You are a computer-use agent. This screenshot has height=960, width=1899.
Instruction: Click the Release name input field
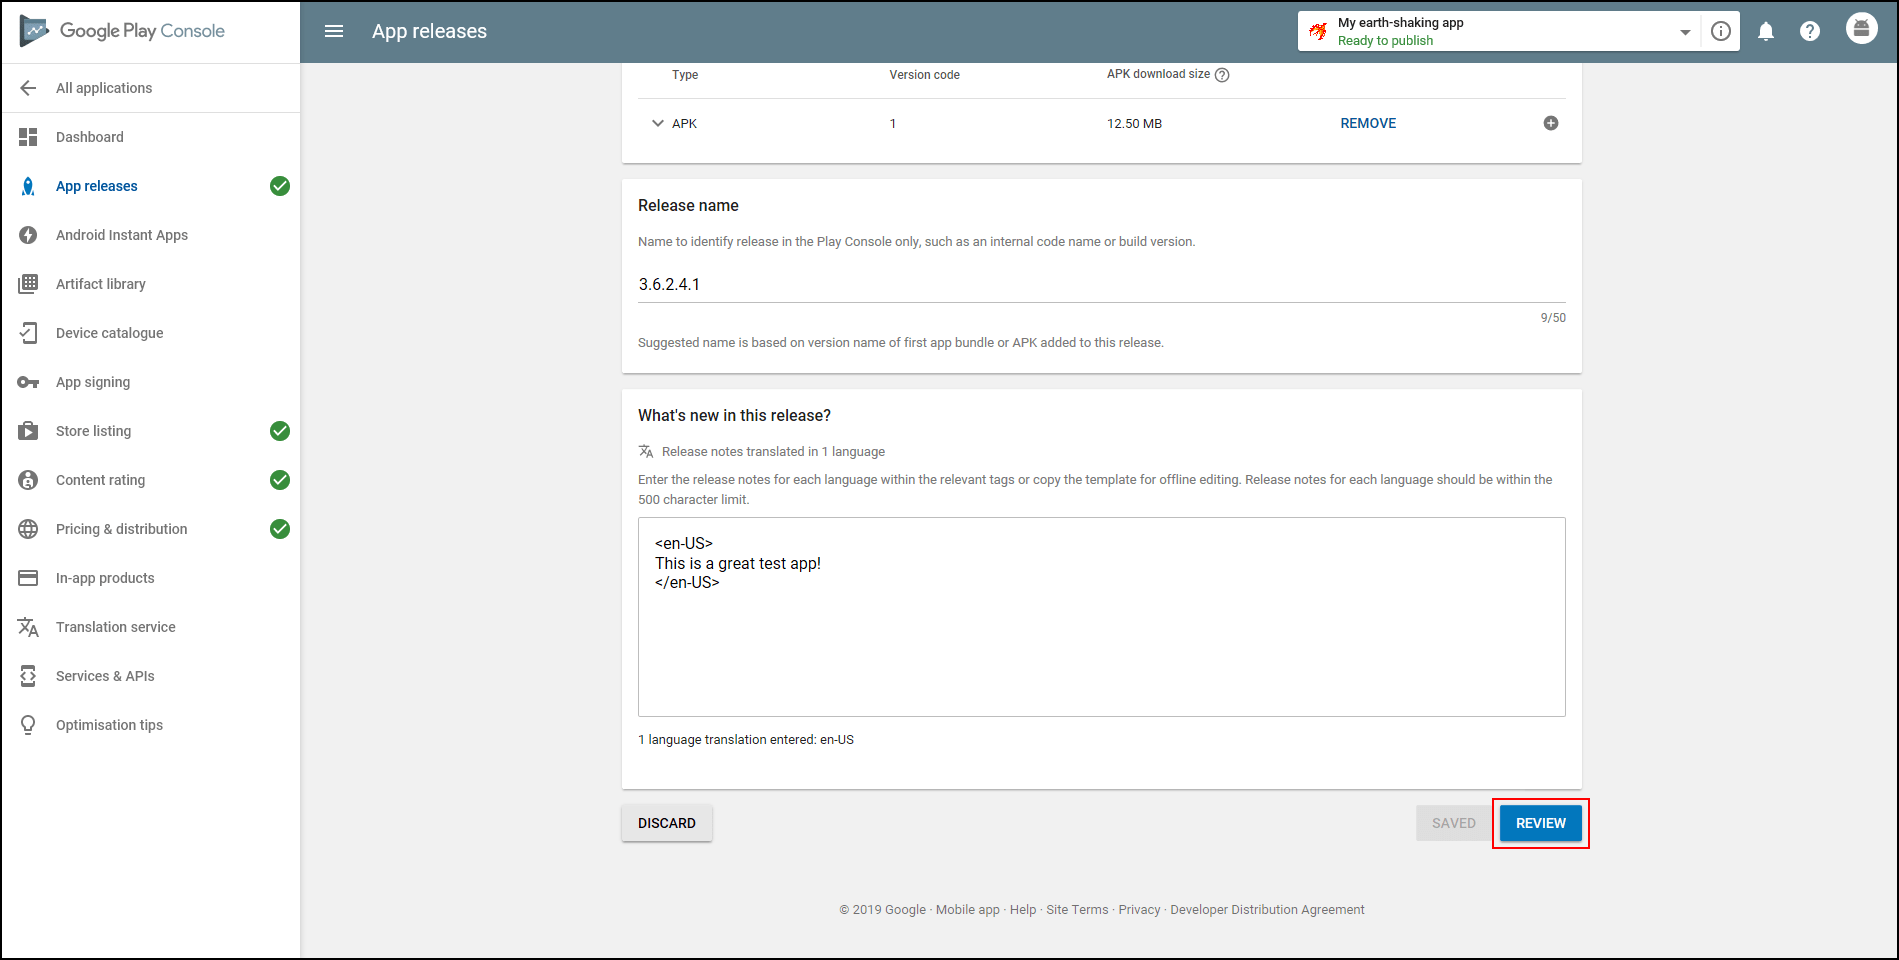click(1102, 285)
